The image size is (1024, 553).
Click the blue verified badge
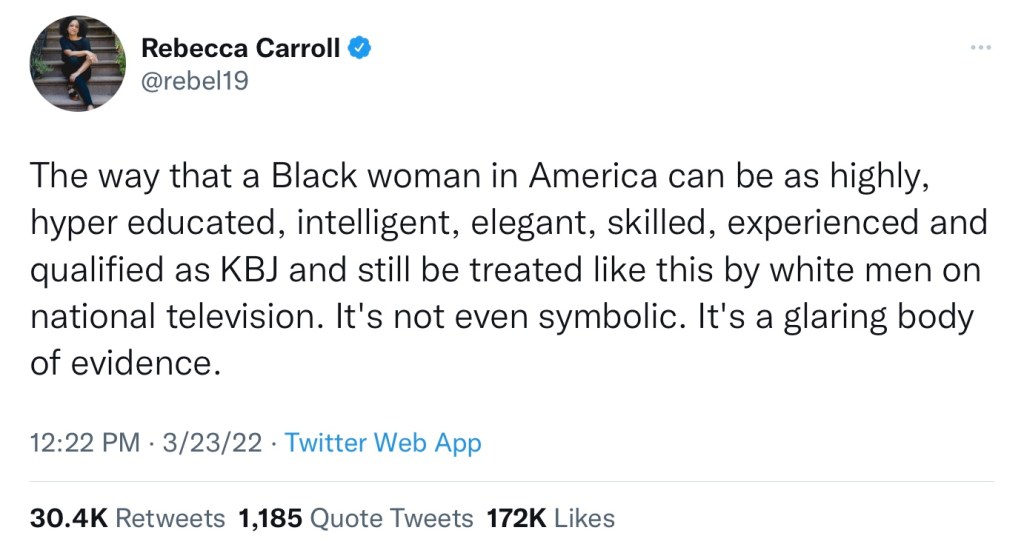tap(358, 48)
